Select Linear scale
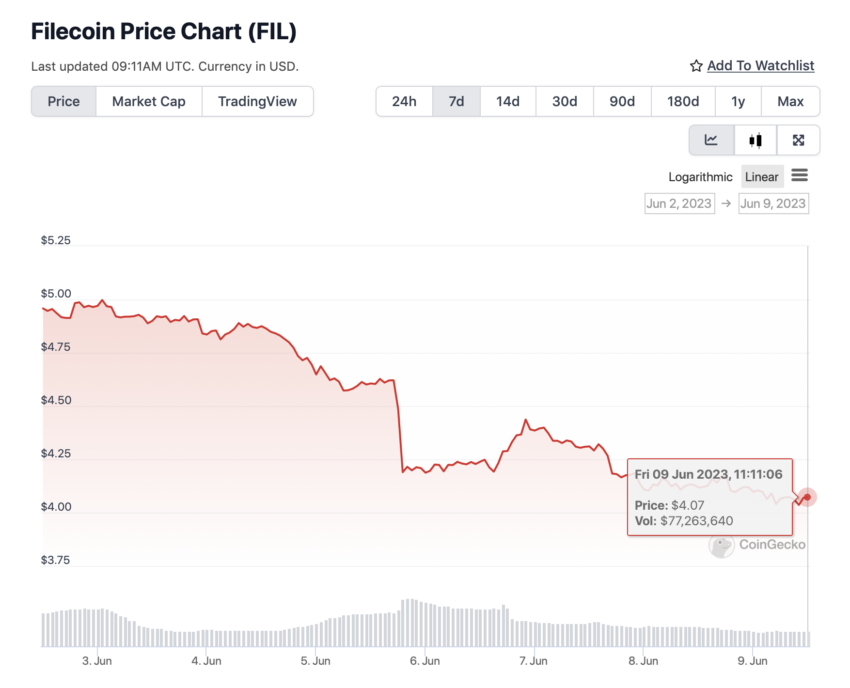This screenshot has width=850, height=688. click(762, 177)
